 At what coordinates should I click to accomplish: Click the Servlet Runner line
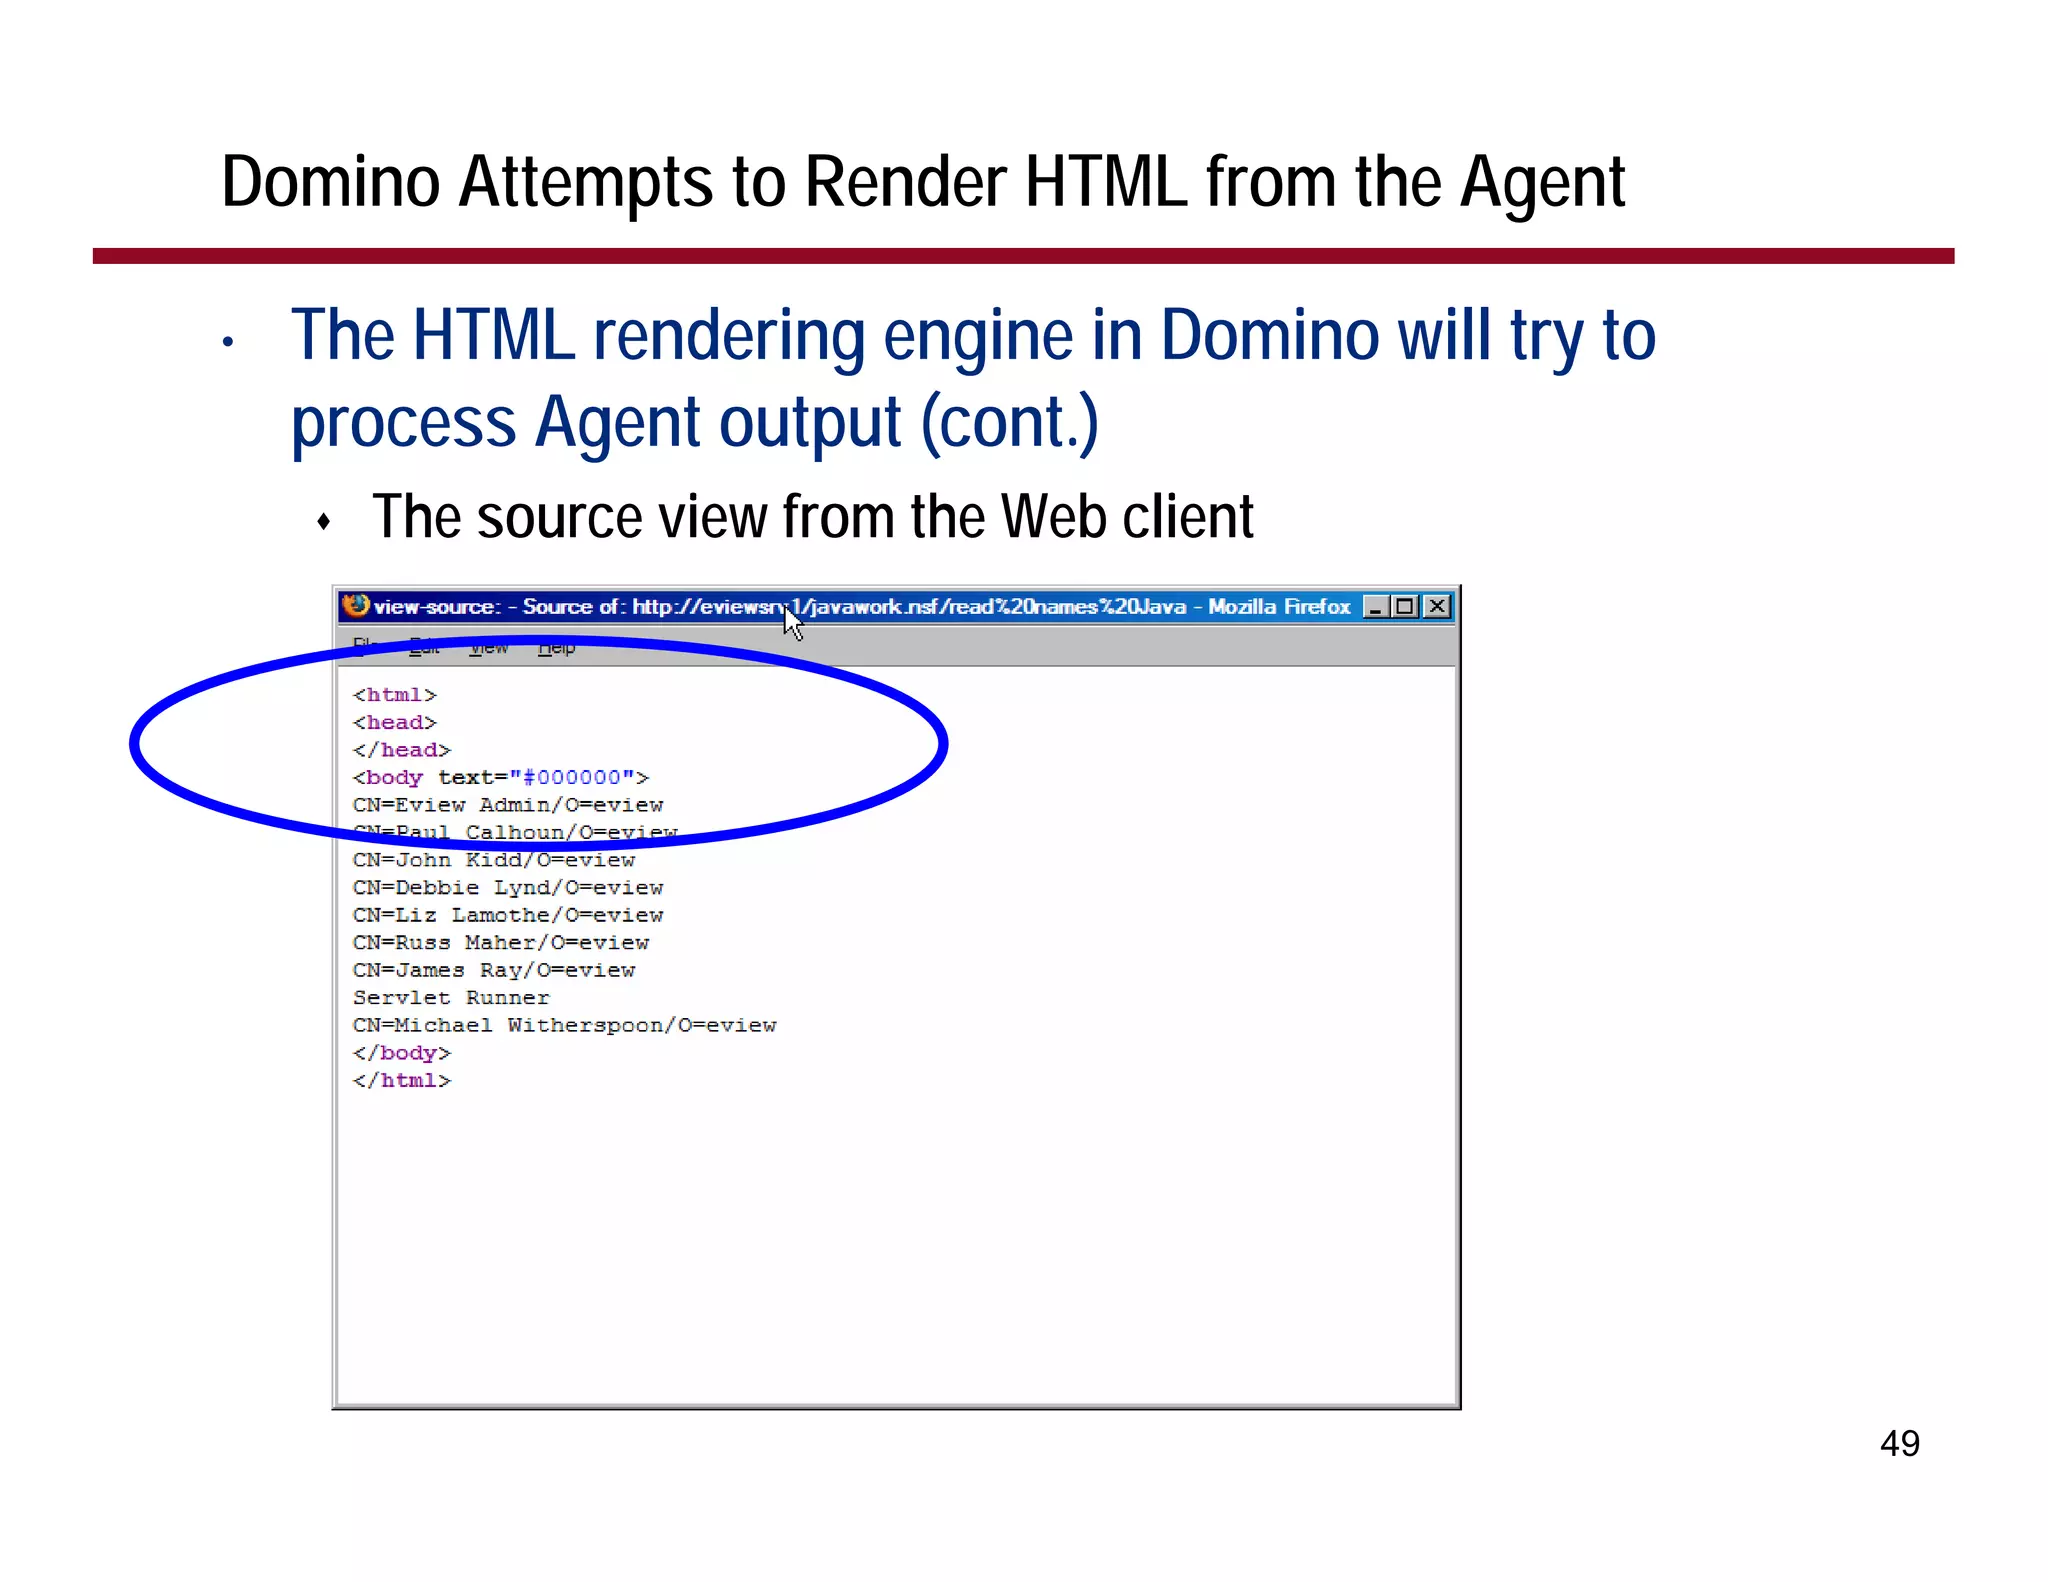(451, 998)
